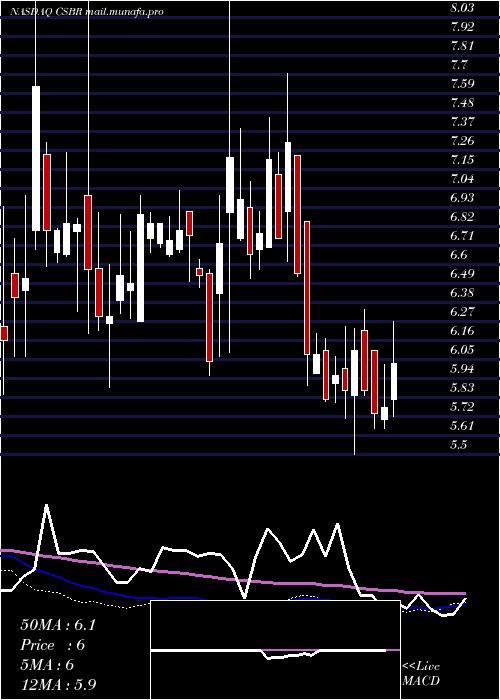Click the 6.71 price axis label
The height and width of the screenshot is (700, 500).
click(x=464, y=235)
